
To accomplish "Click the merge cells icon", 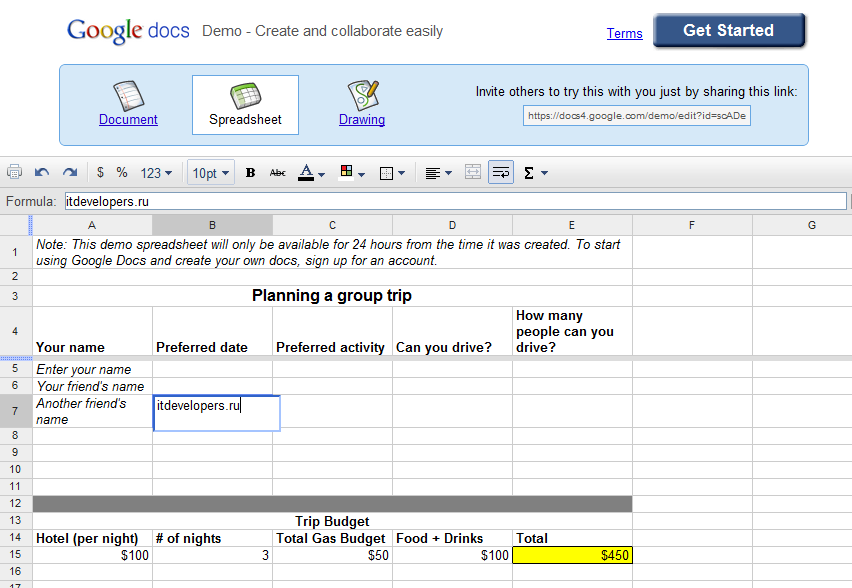I will [x=473, y=173].
